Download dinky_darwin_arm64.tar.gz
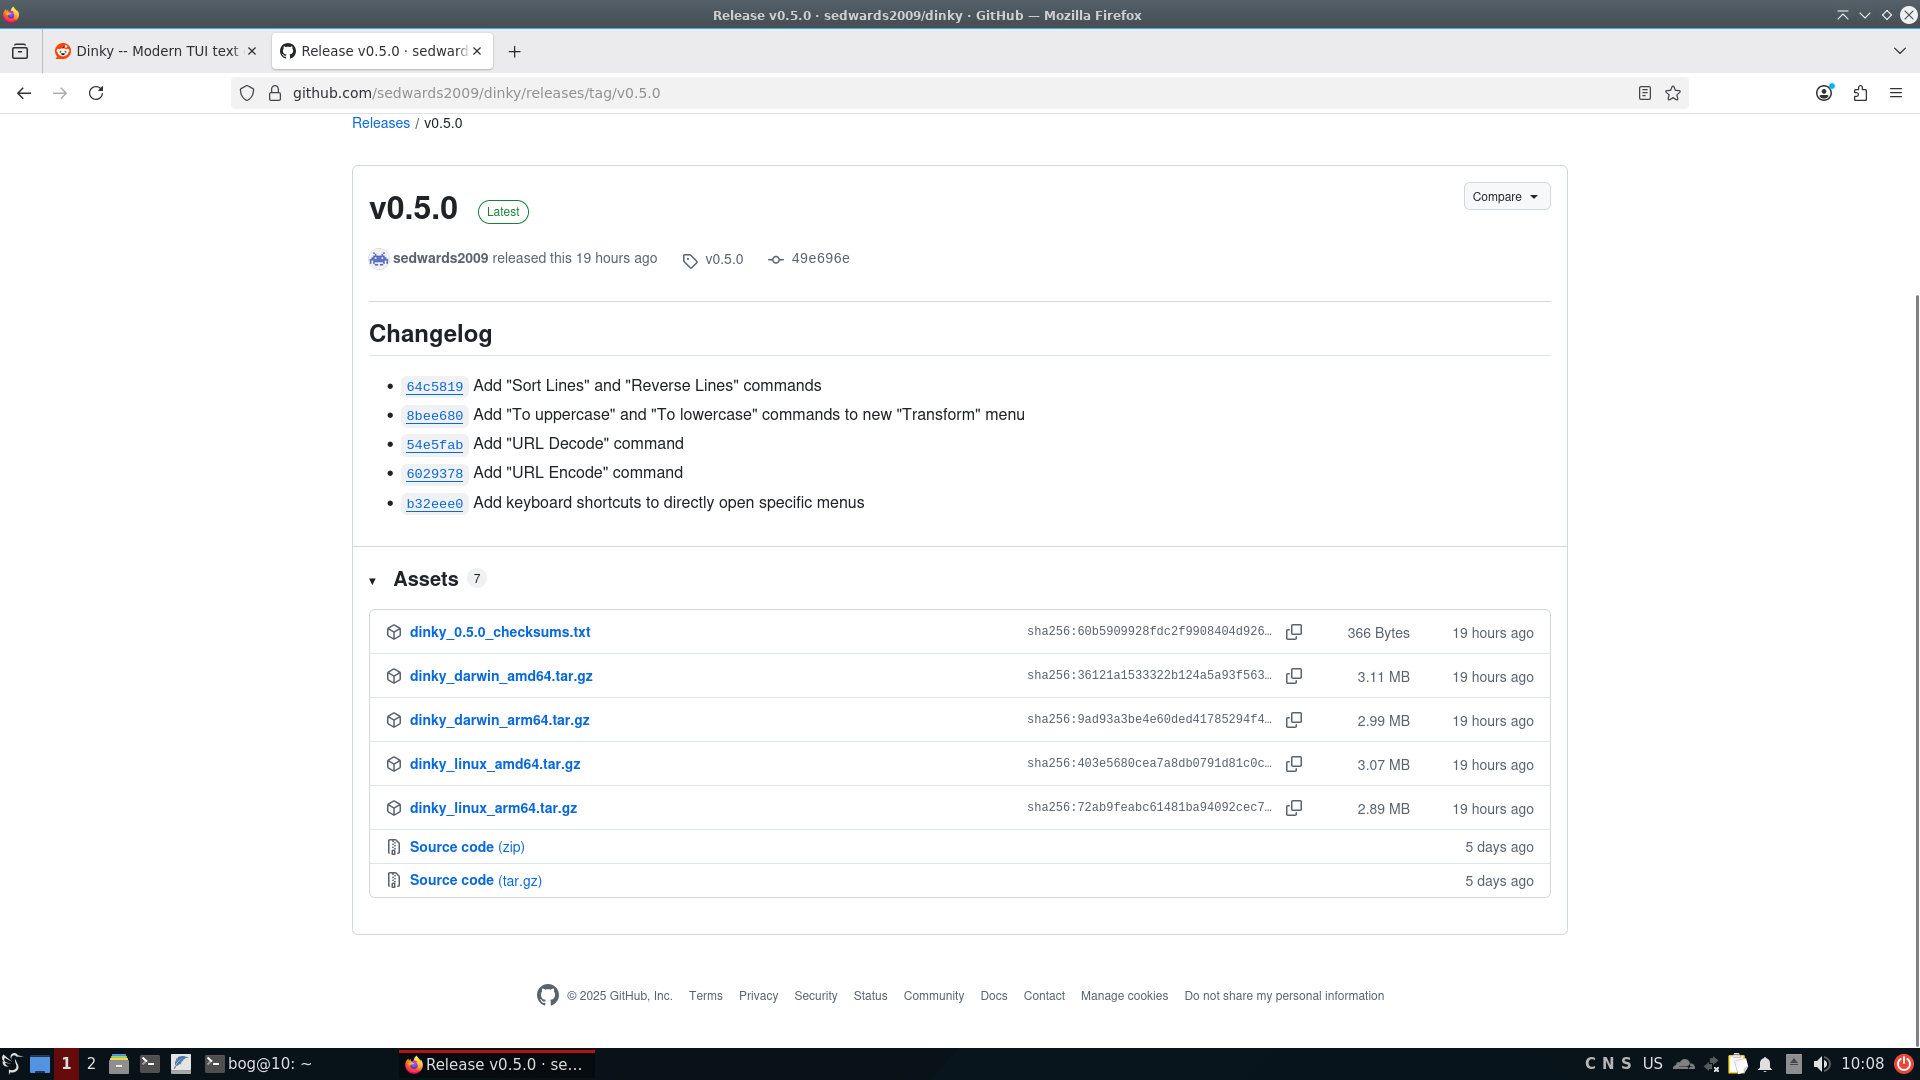 (x=500, y=720)
